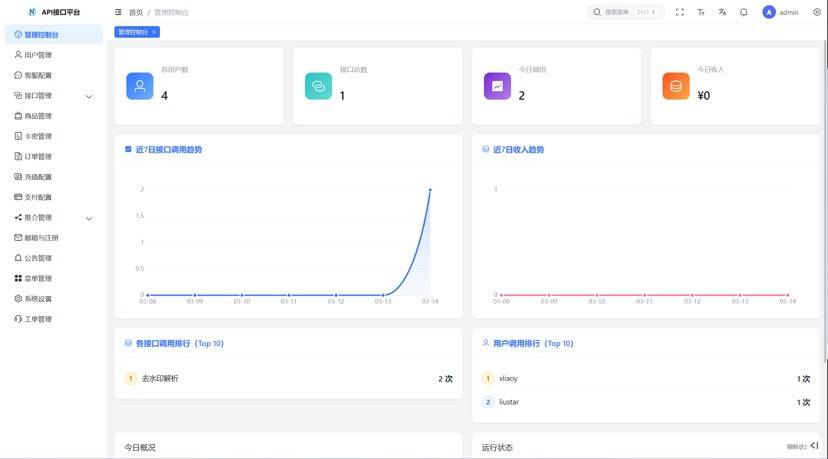Screen dimensions: 828x459
Task: Click the teal 接口总数 icon
Action: [318, 86]
